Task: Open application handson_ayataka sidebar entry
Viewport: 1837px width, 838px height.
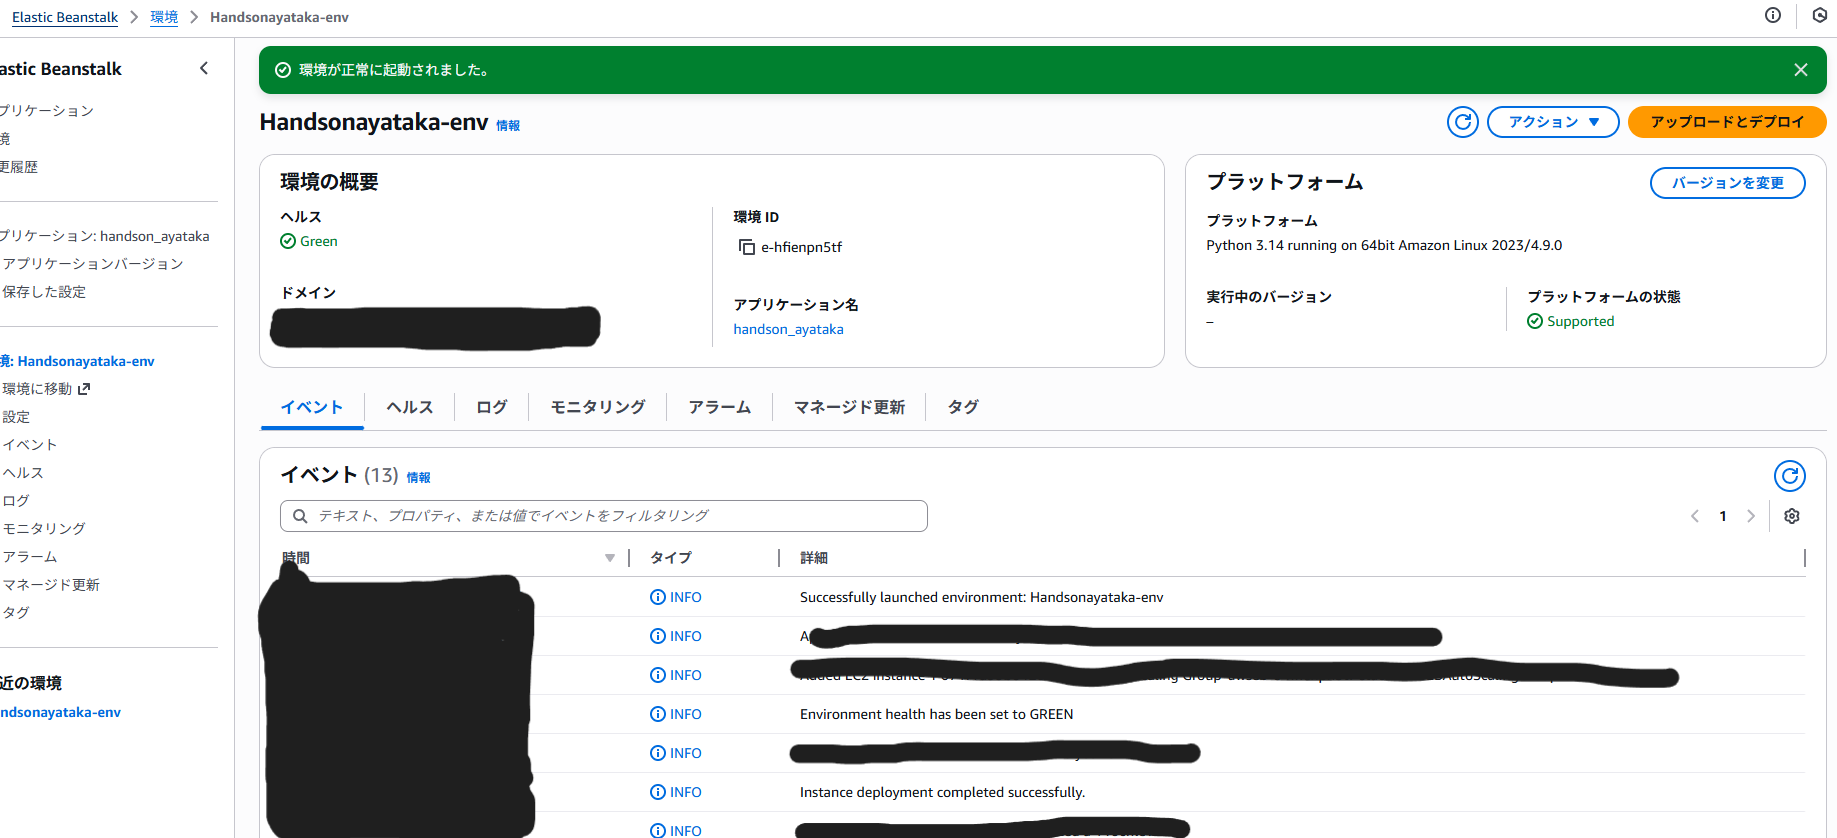Action: (x=105, y=236)
